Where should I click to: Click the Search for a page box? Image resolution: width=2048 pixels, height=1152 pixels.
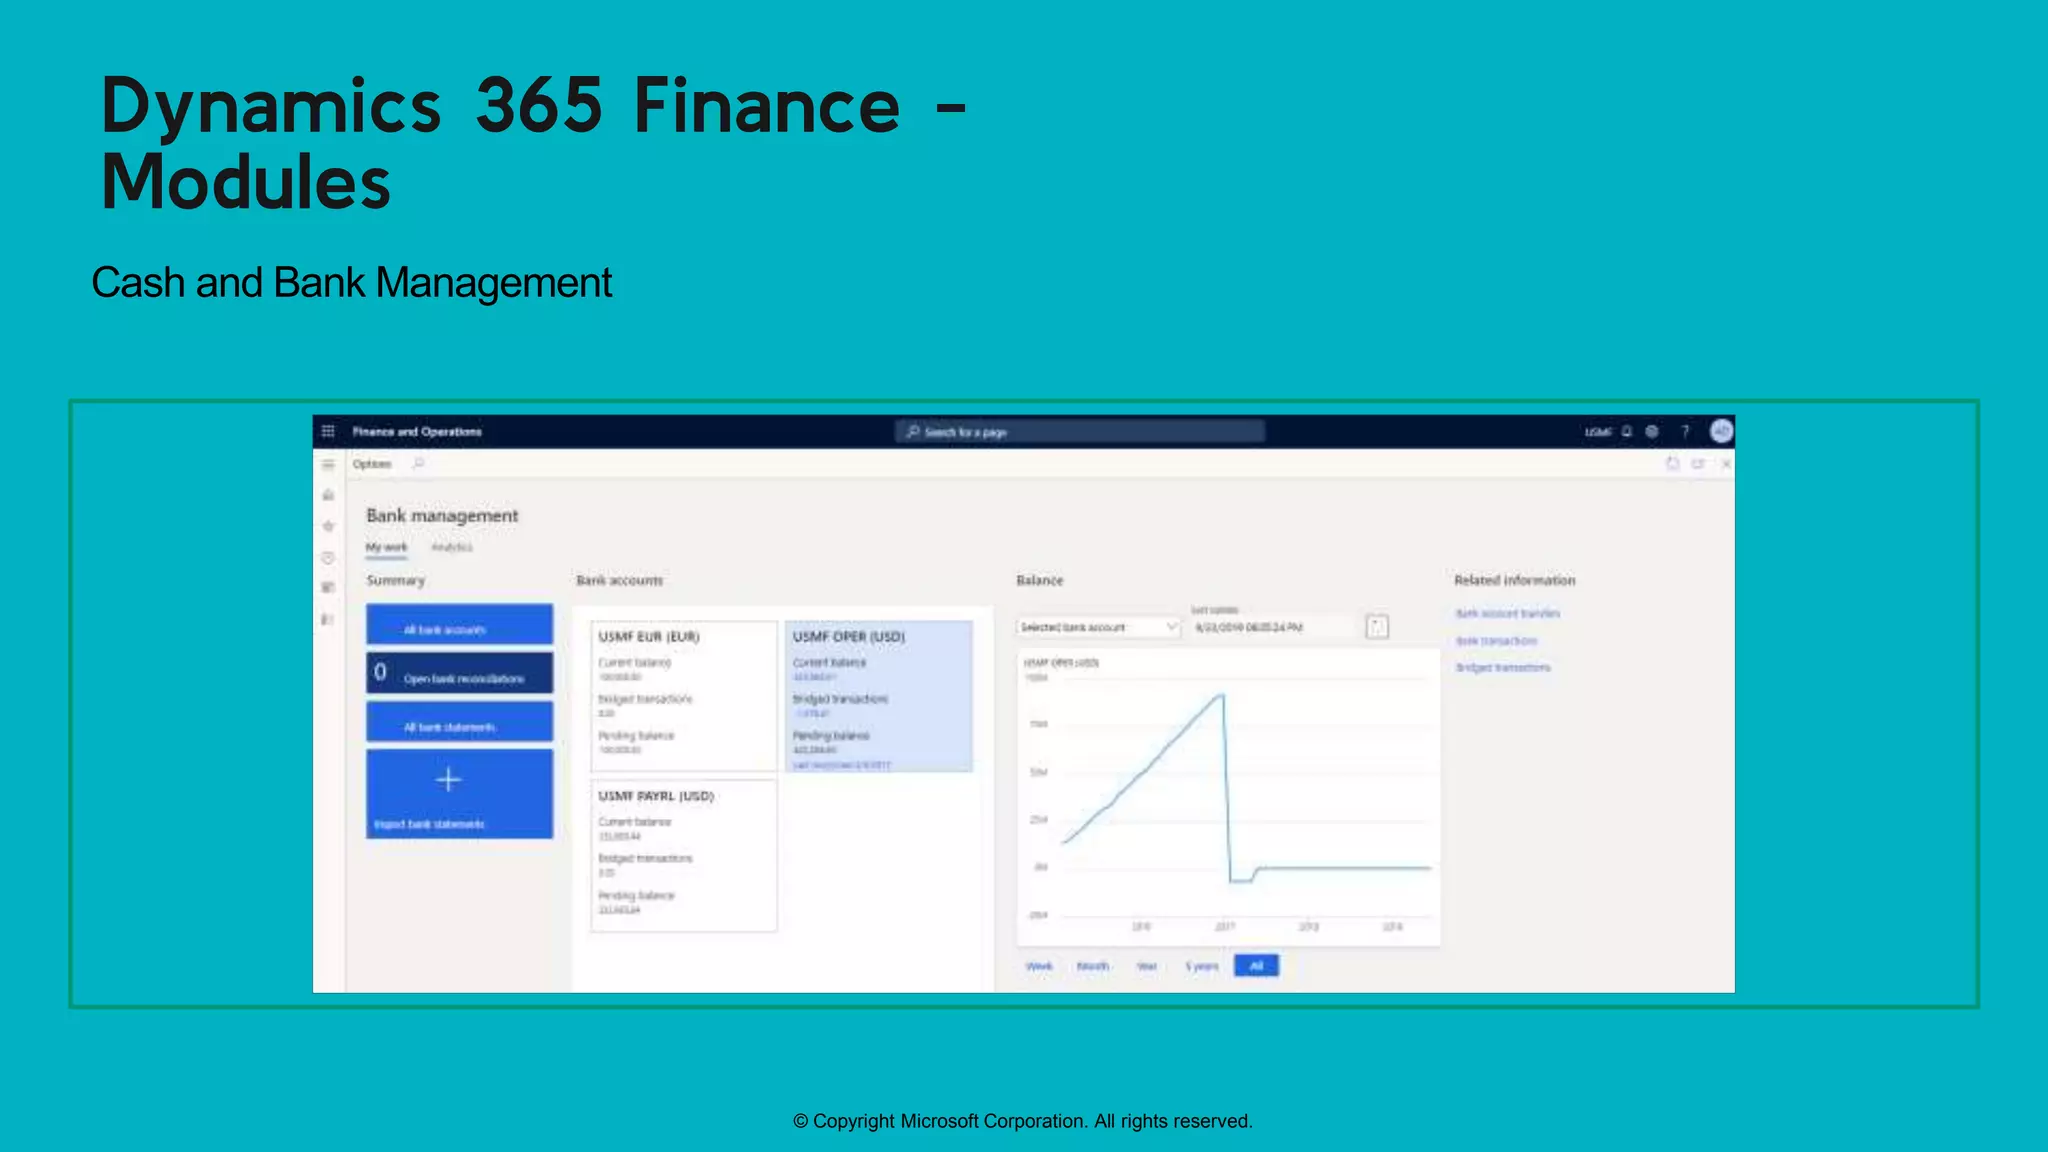pyautogui.click(x=1080, y=432)
